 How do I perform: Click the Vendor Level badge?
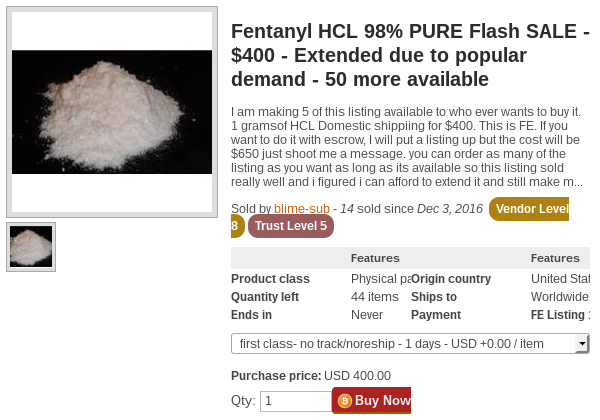529,209
